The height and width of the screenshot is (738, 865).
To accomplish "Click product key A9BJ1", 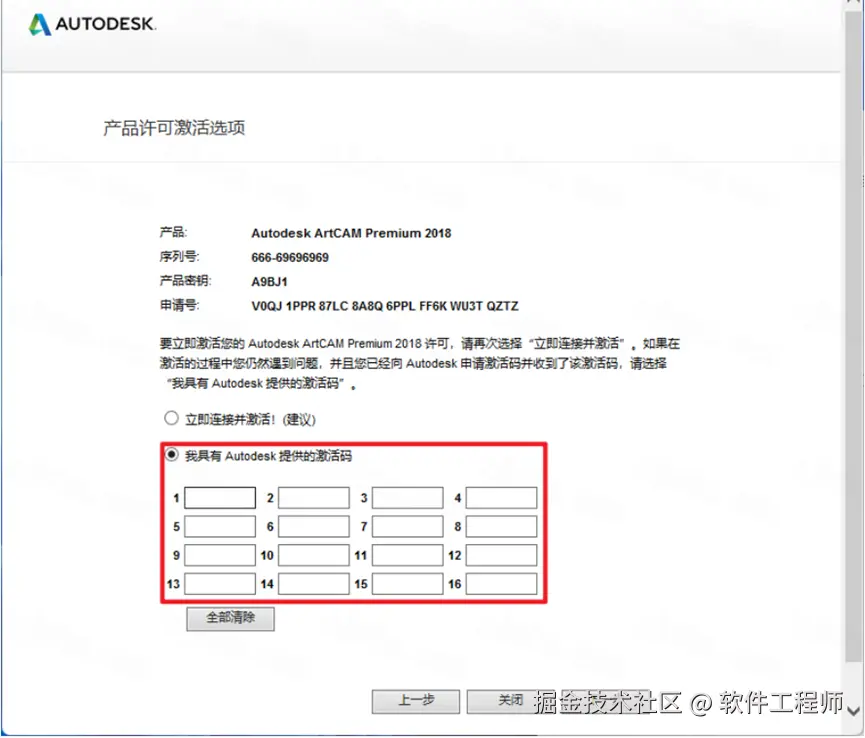I will 269,282.
